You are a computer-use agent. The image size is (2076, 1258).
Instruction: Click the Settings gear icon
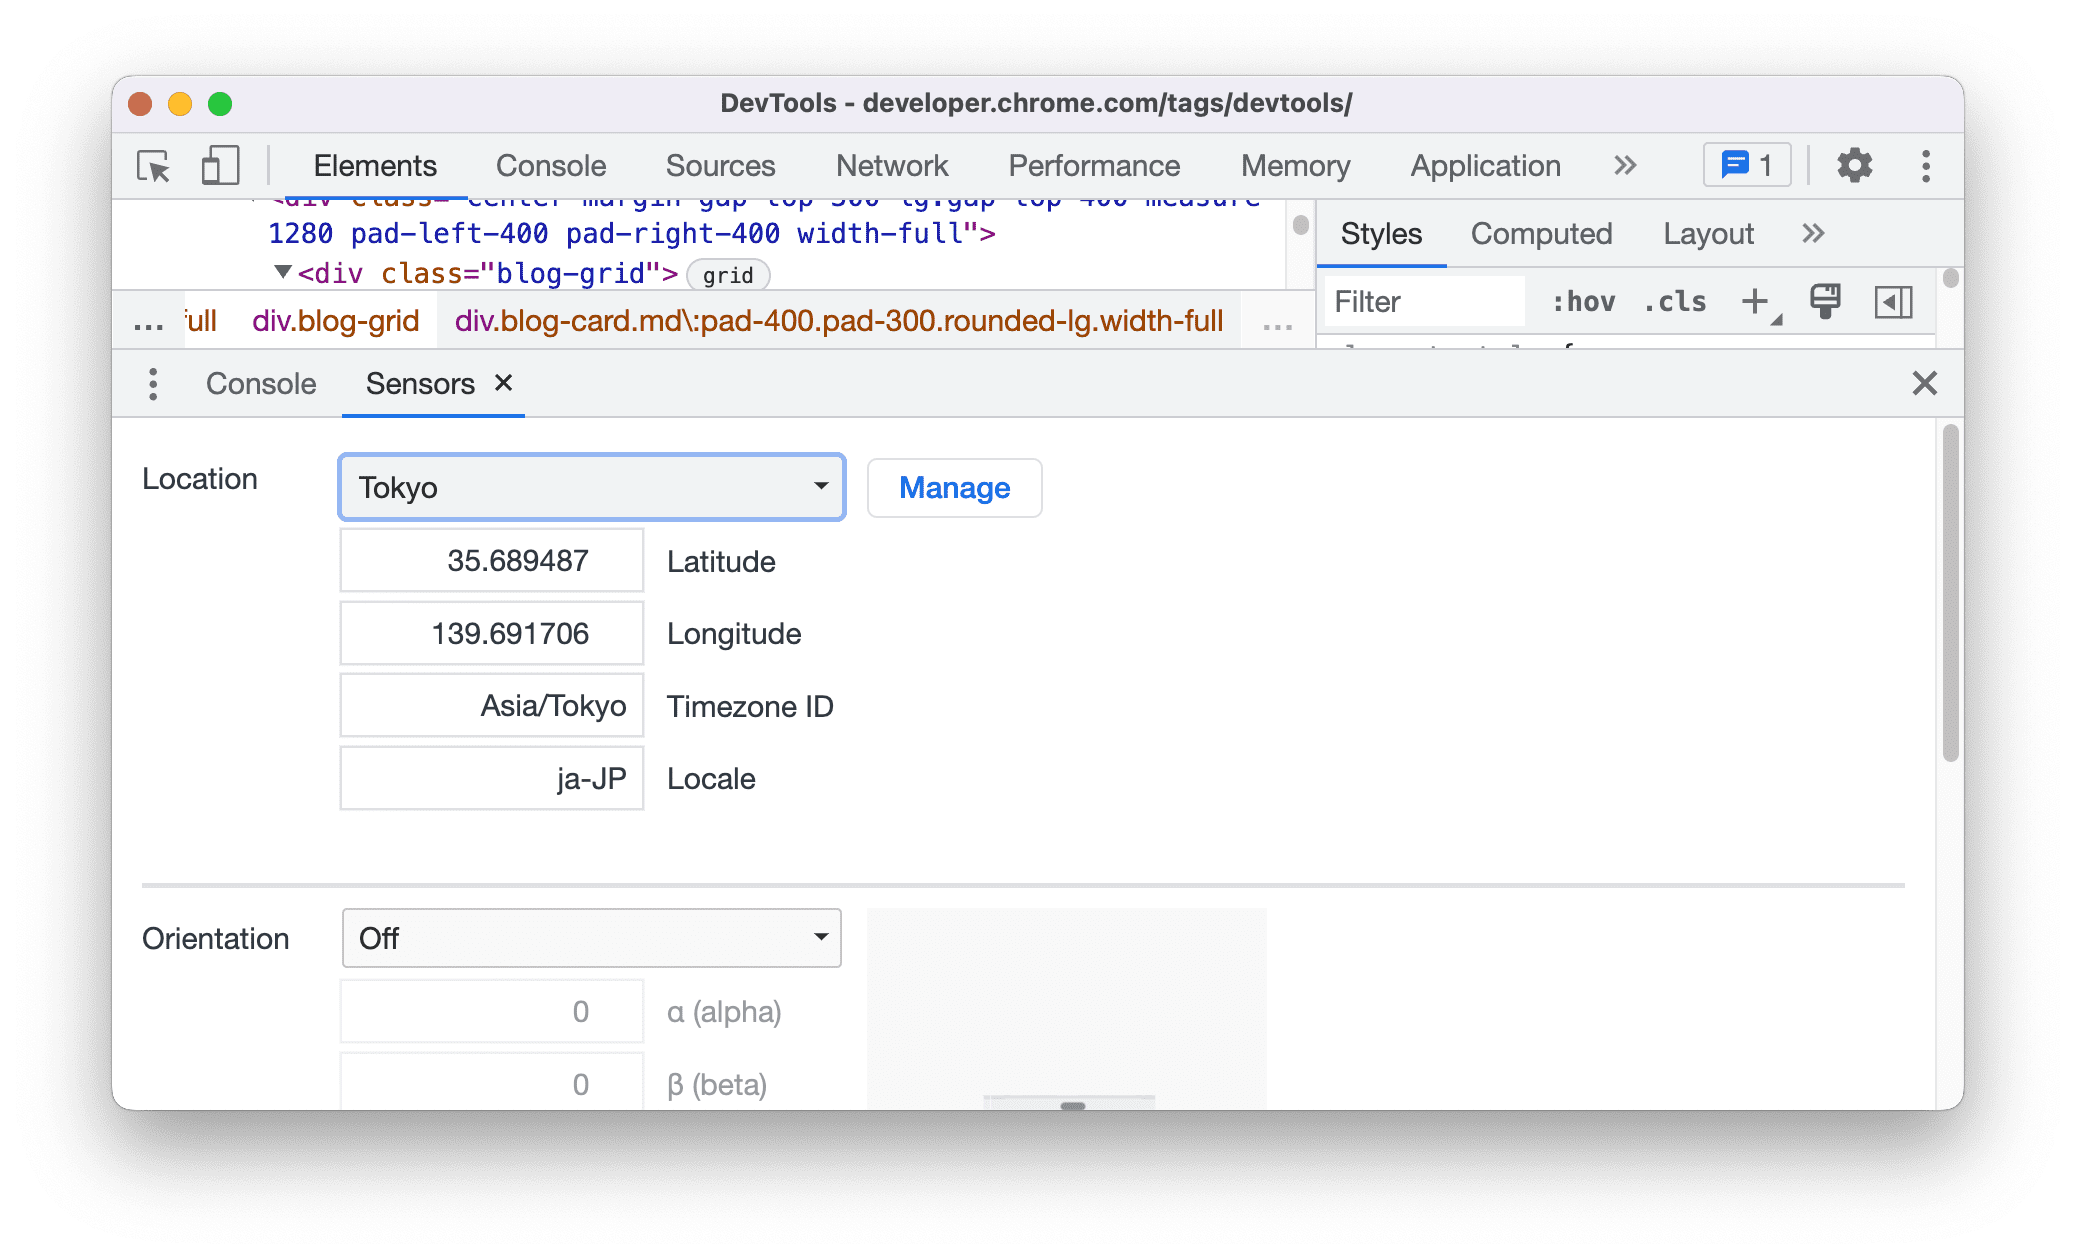tap(1851, 166)
